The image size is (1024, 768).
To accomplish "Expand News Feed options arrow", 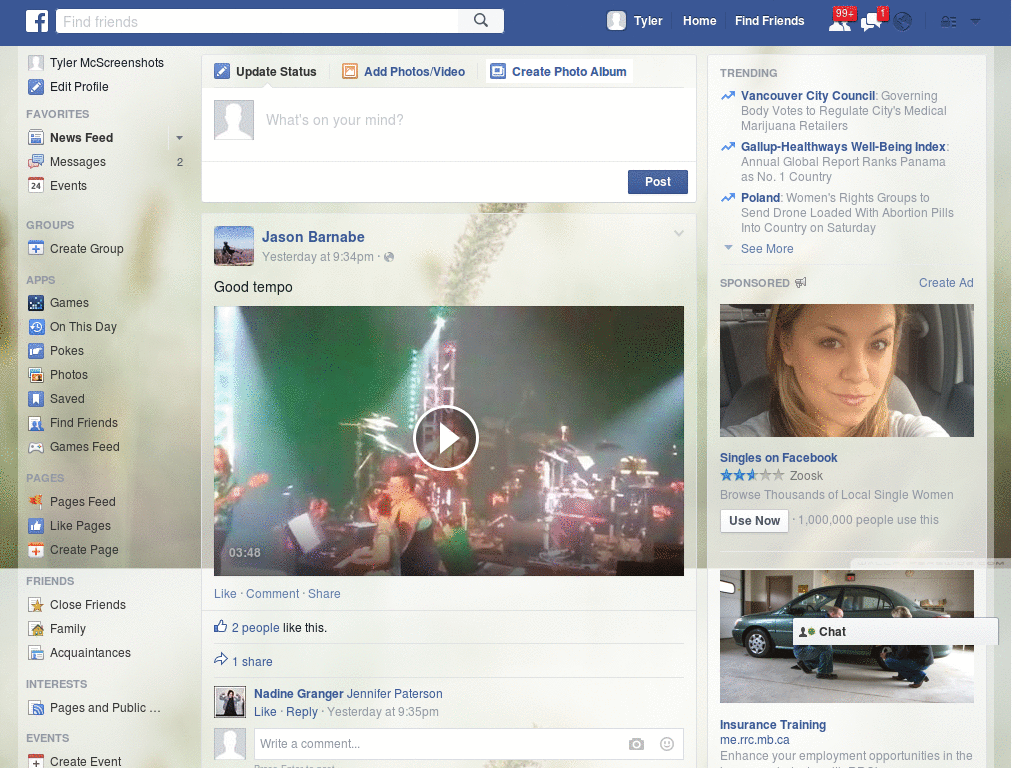I will click(x=179, y=138).
